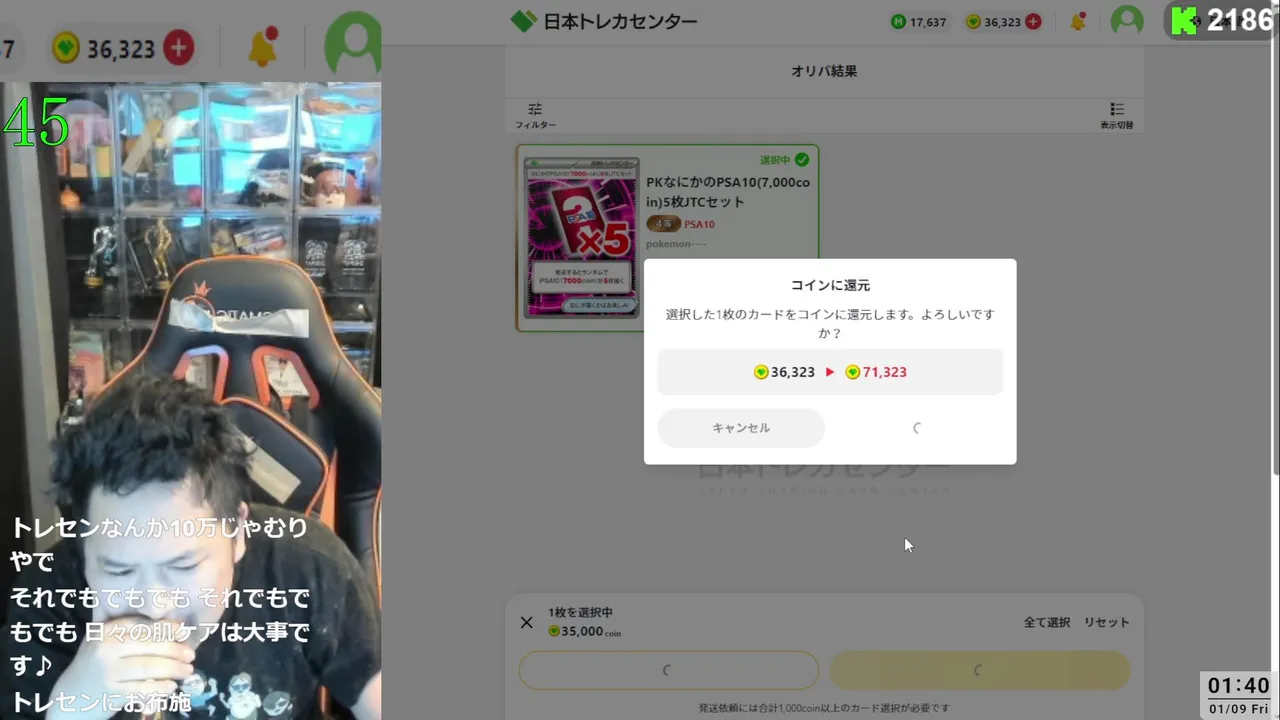This screenshot has width=1280, height=720.
Task: Click 全て選択 to select all cards
Action: (x=1047, y=622)
